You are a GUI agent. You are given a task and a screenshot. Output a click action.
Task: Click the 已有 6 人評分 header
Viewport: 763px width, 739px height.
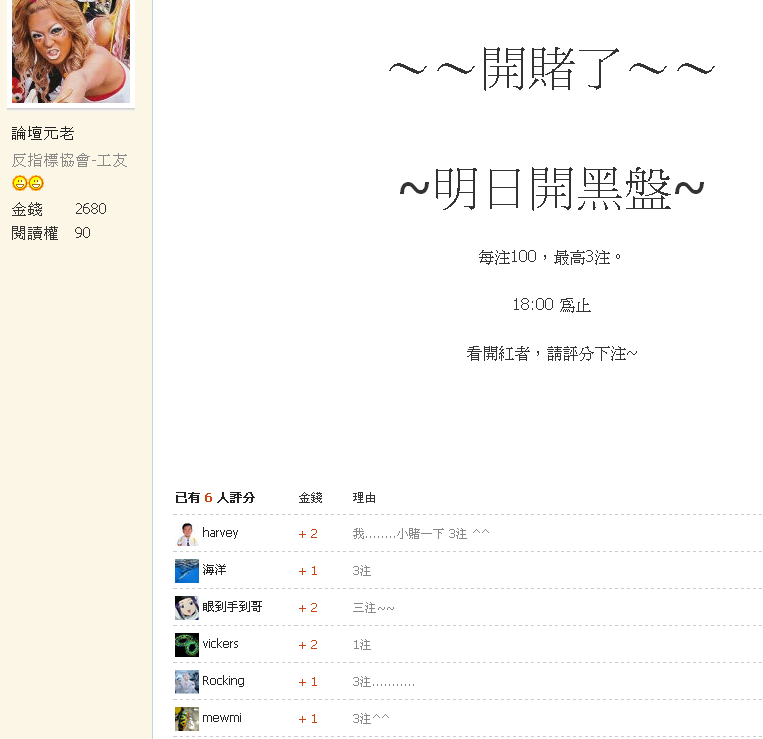pos(215,498)
